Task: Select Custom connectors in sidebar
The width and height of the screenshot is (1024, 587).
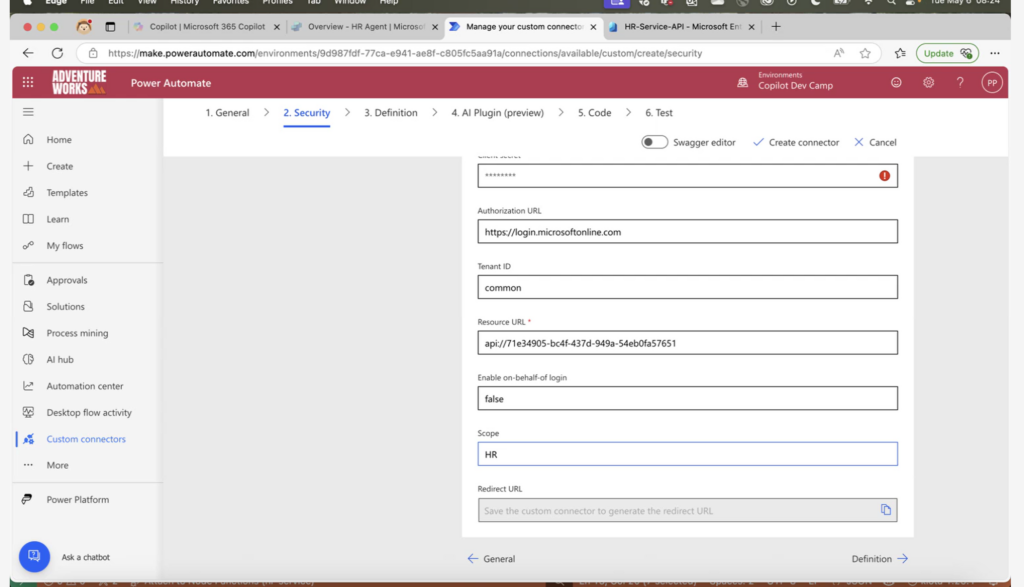Action: tap(86, 439)
